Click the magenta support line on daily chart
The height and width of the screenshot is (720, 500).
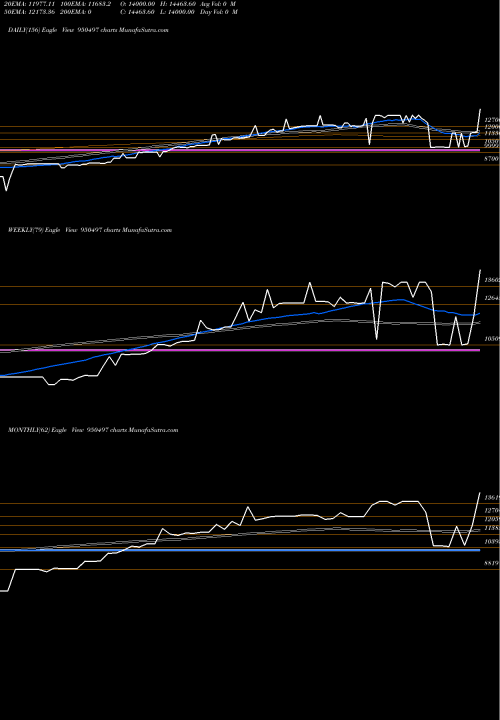[x=240, y=150]
